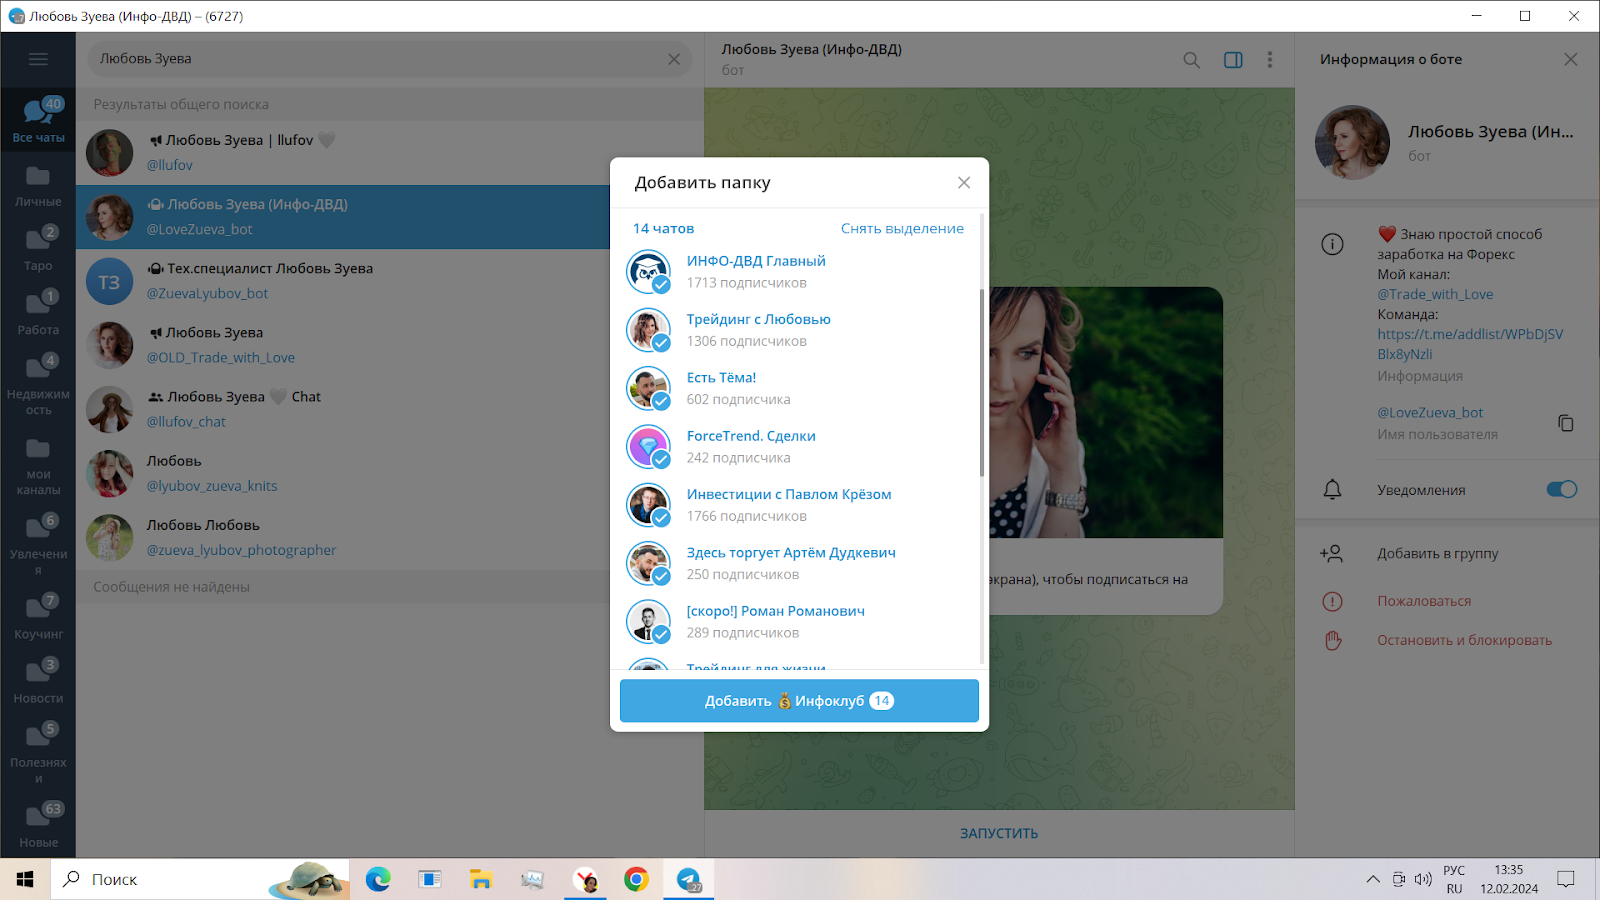Open the t.me/addlist team link
This screenshot has width=1600, height=900.
(1470, 344)
